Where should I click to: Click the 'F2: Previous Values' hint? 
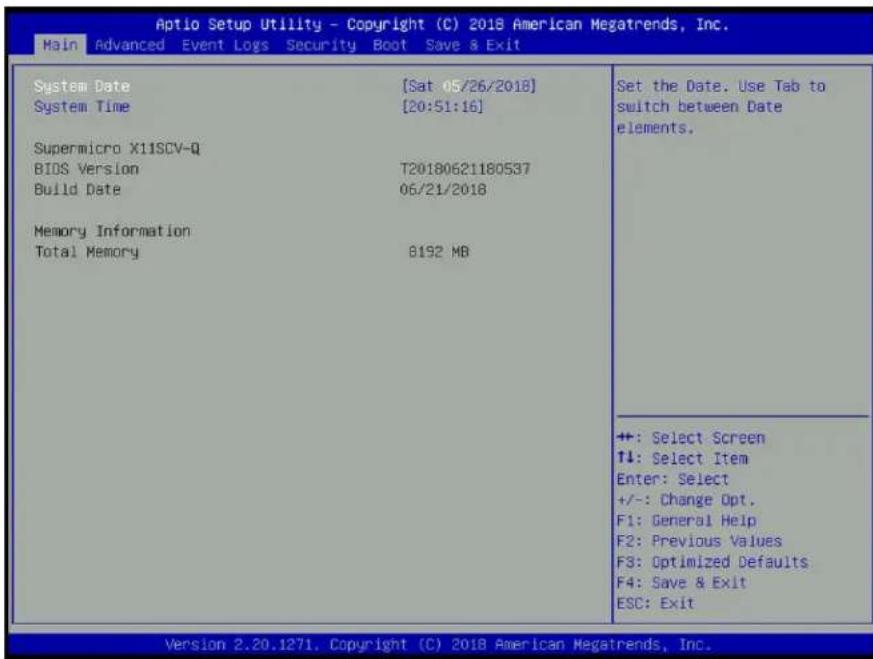point(699,541)
